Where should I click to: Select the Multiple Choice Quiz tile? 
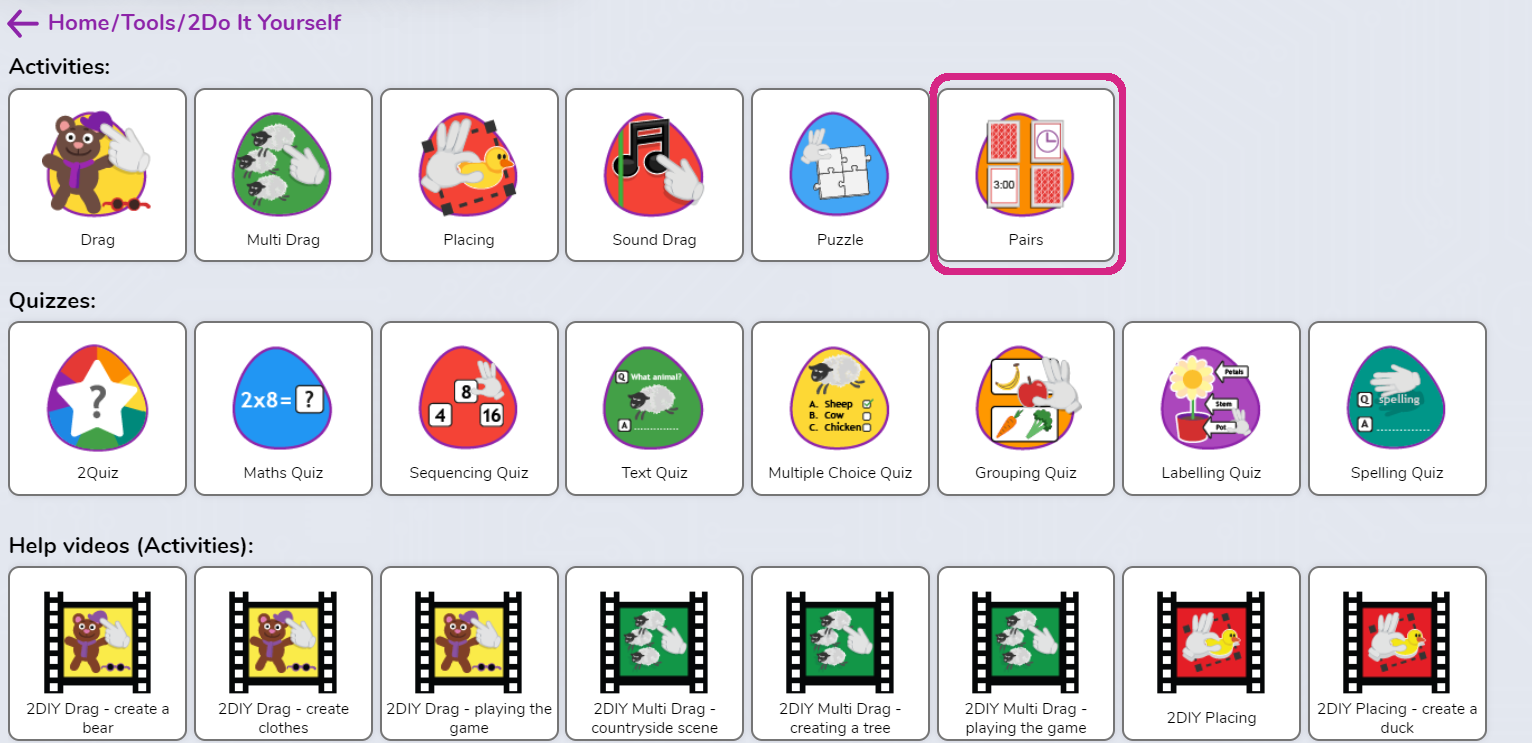click(840, 408)
